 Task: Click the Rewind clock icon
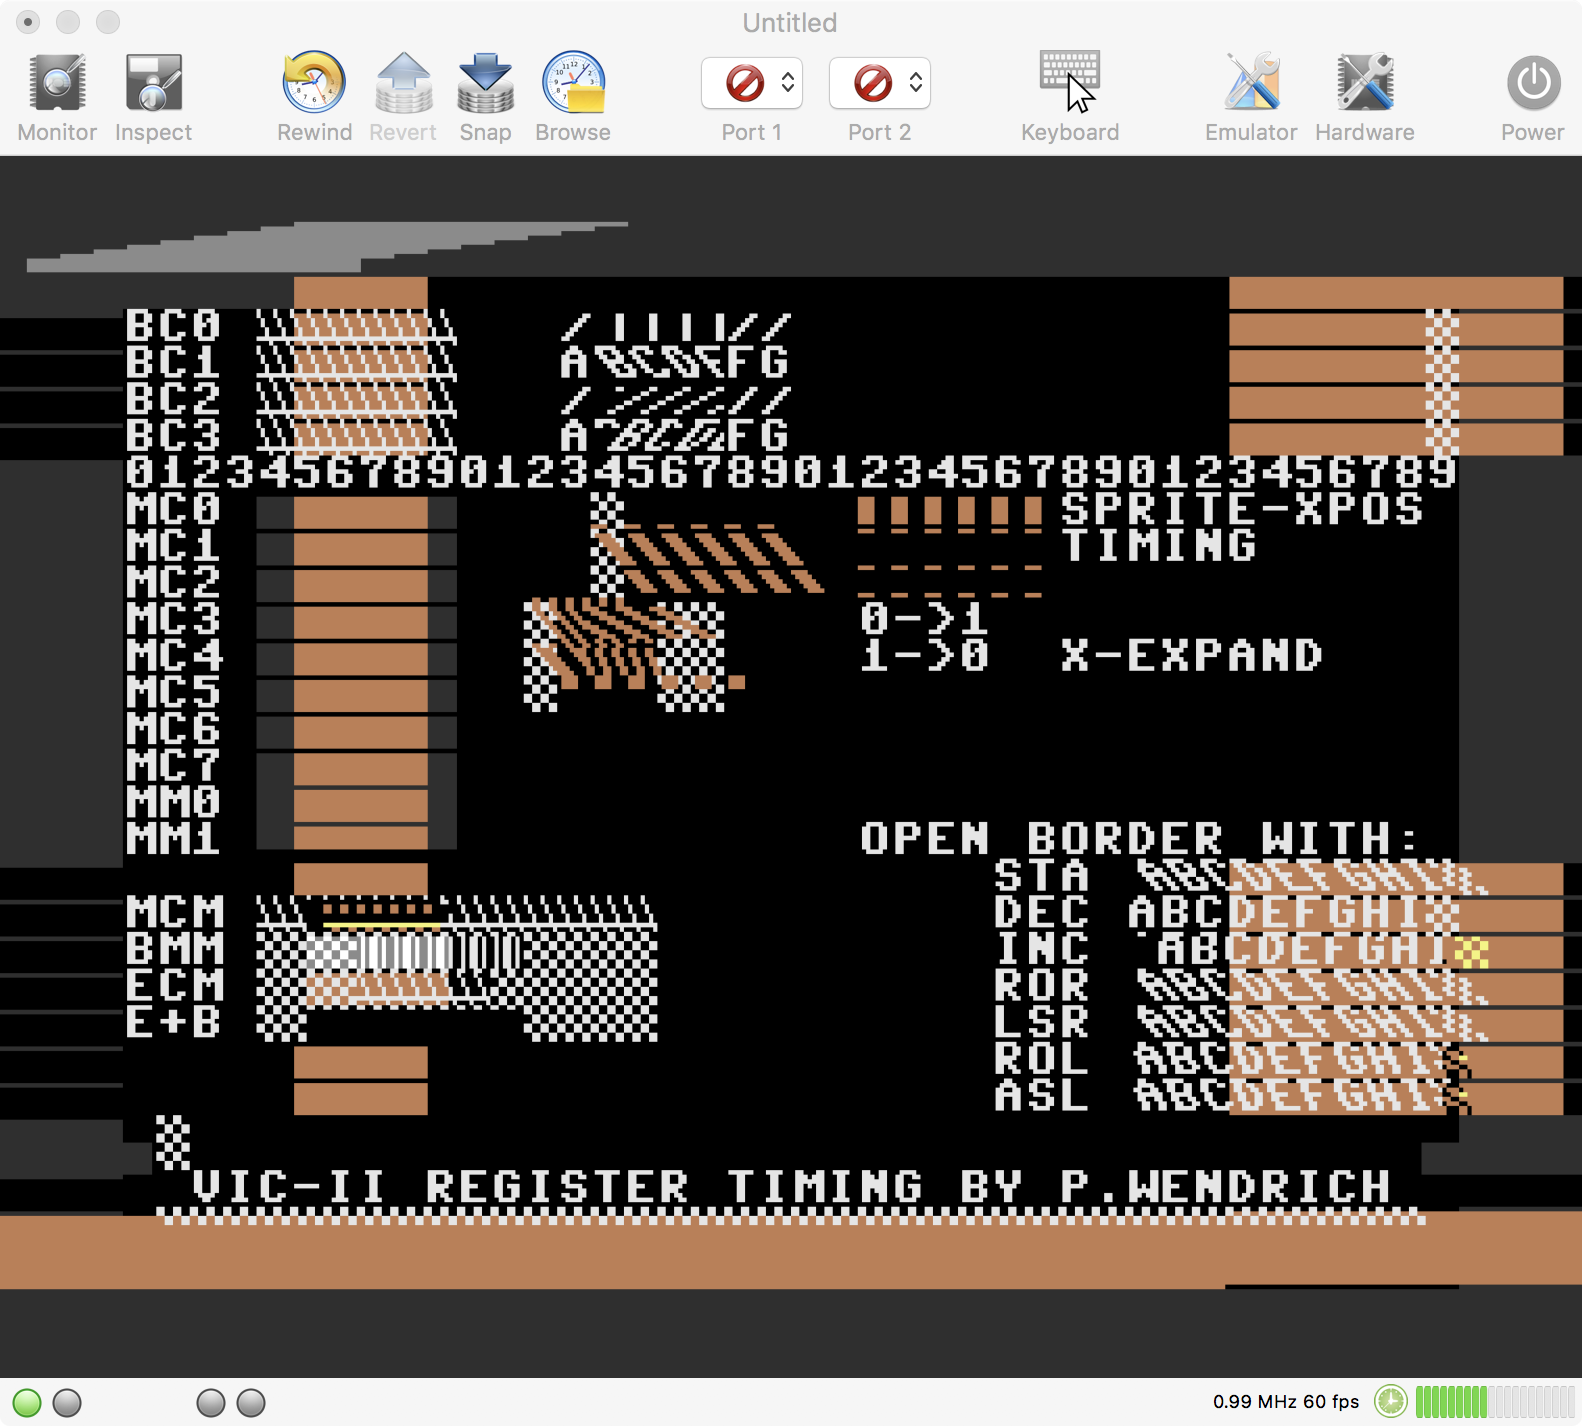pyautogui.click(x=314, y=83)
